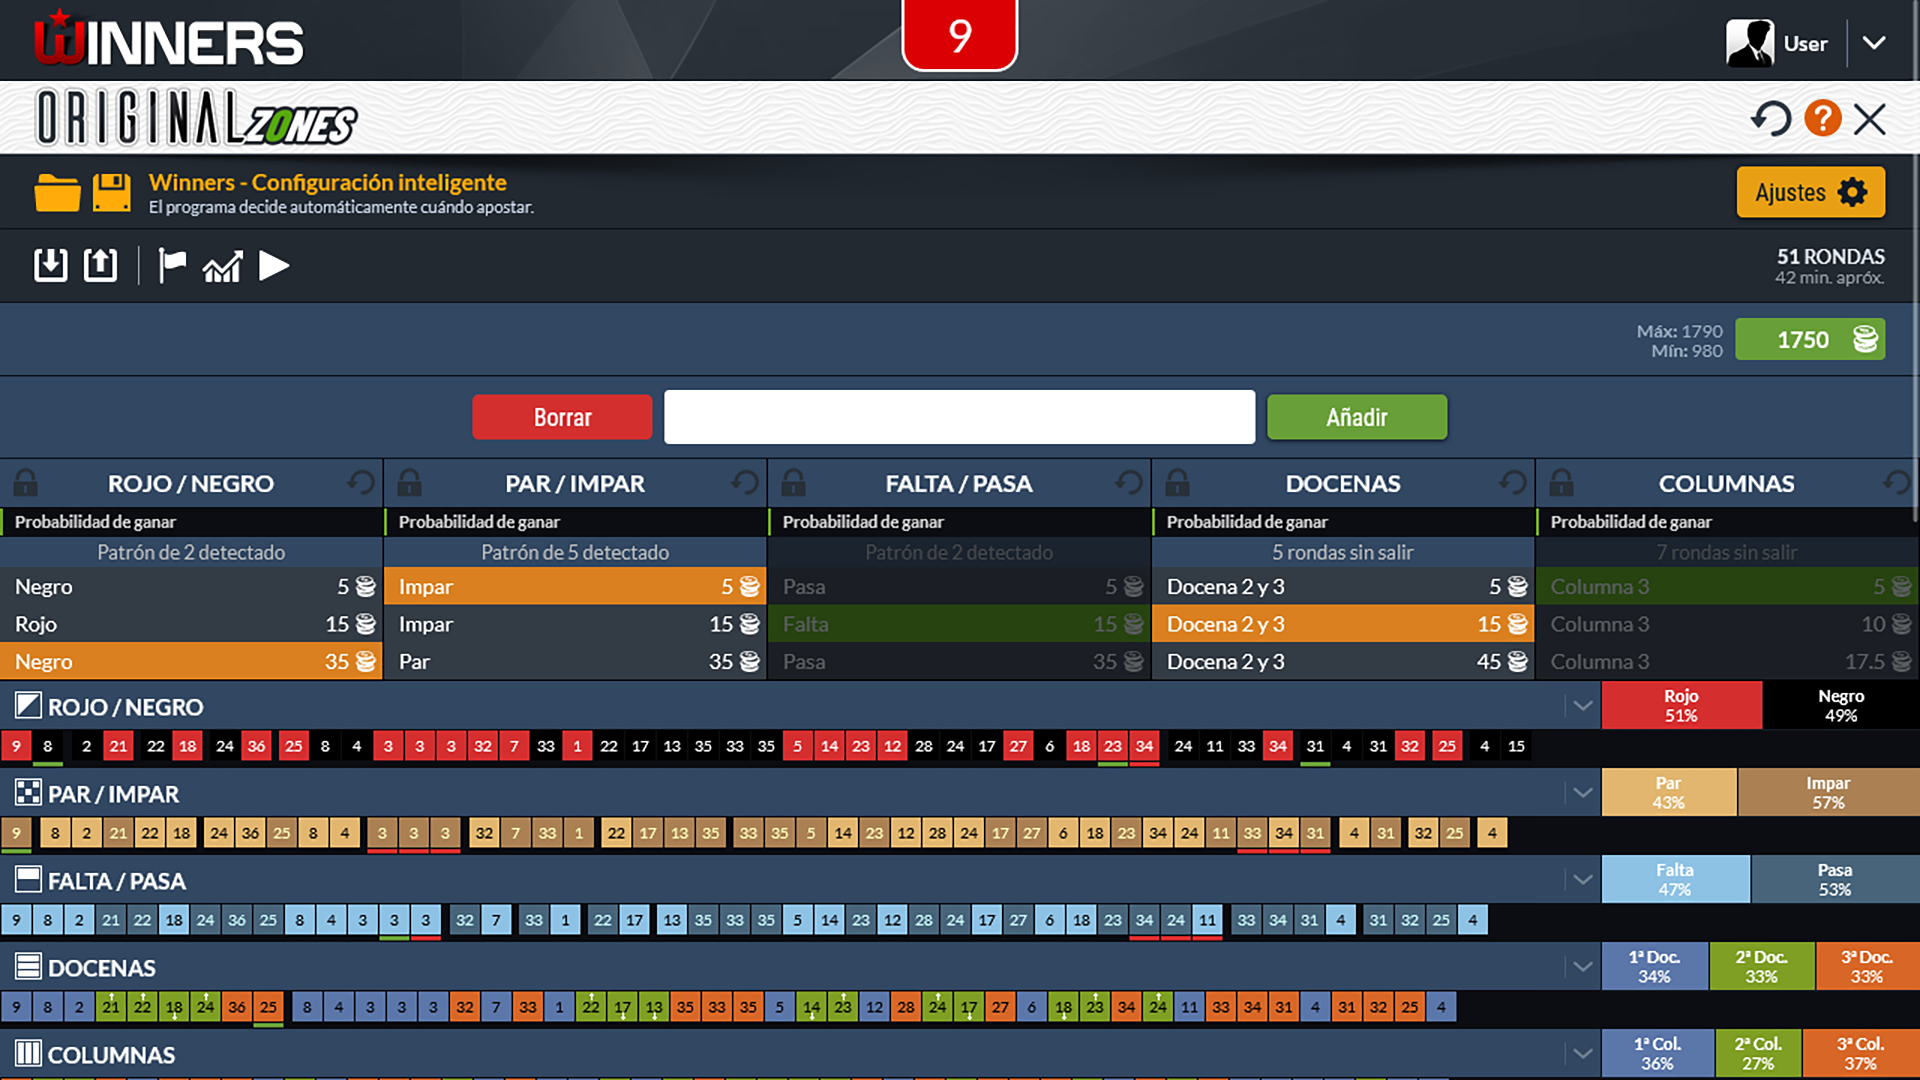Viewport: 1920px width, 1080px height.
Task: Click 'Patrón de 5 detectado' label
Action: [x=575, y=552]
